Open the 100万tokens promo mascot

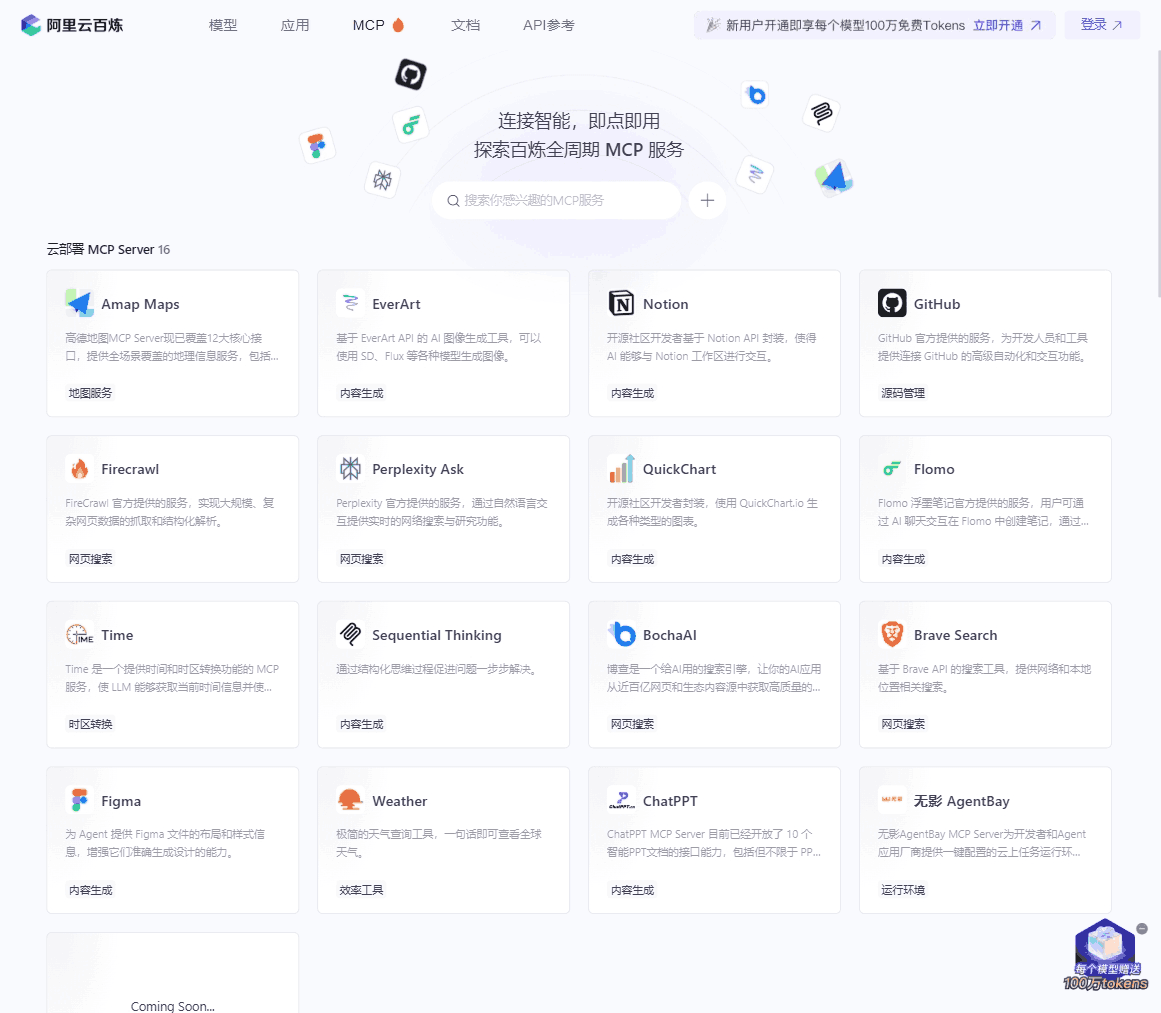click(1105, 955)
